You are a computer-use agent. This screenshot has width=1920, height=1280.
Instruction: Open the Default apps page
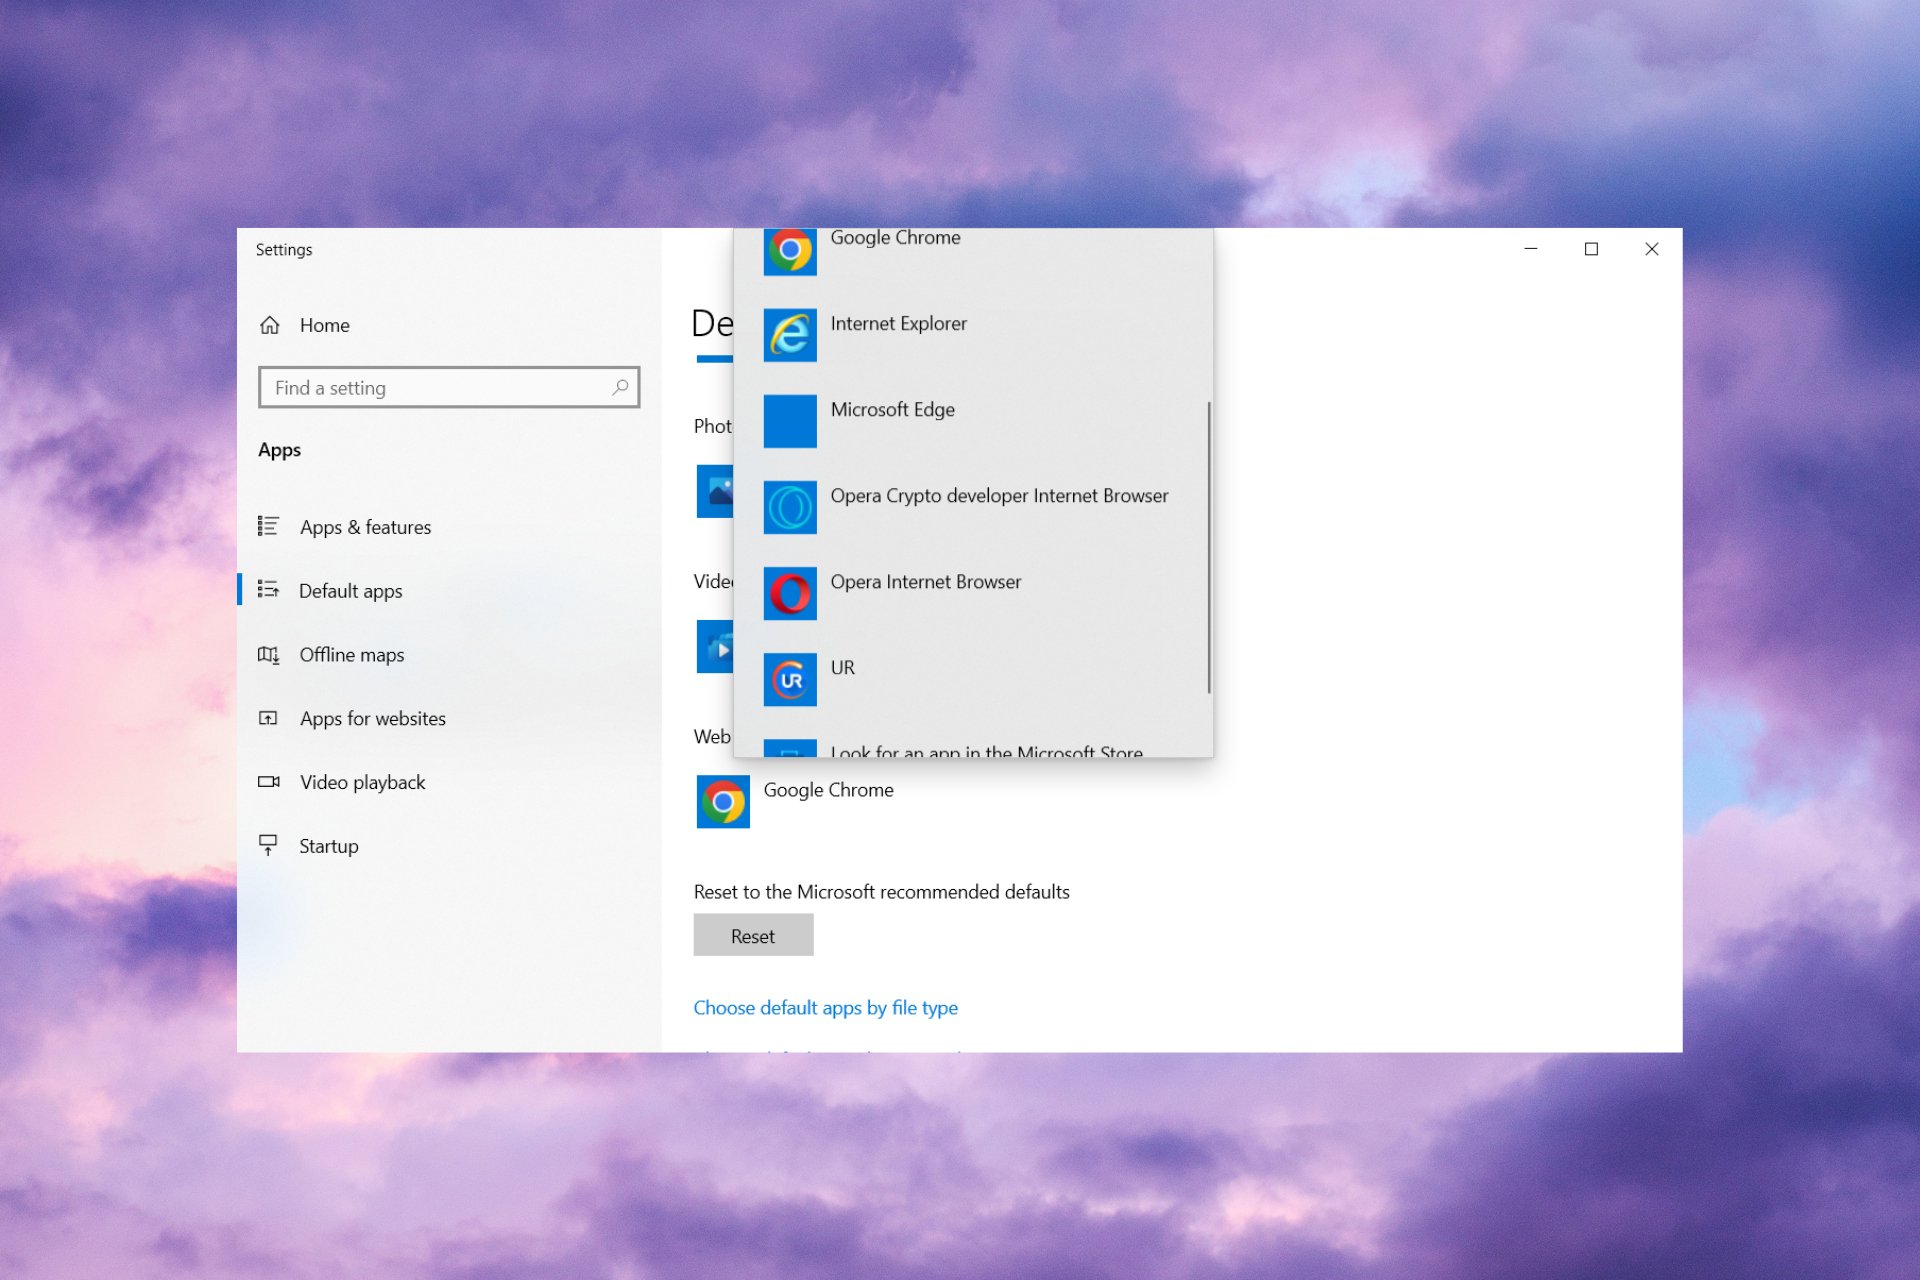pyautogui.click(x=448, y=591)
